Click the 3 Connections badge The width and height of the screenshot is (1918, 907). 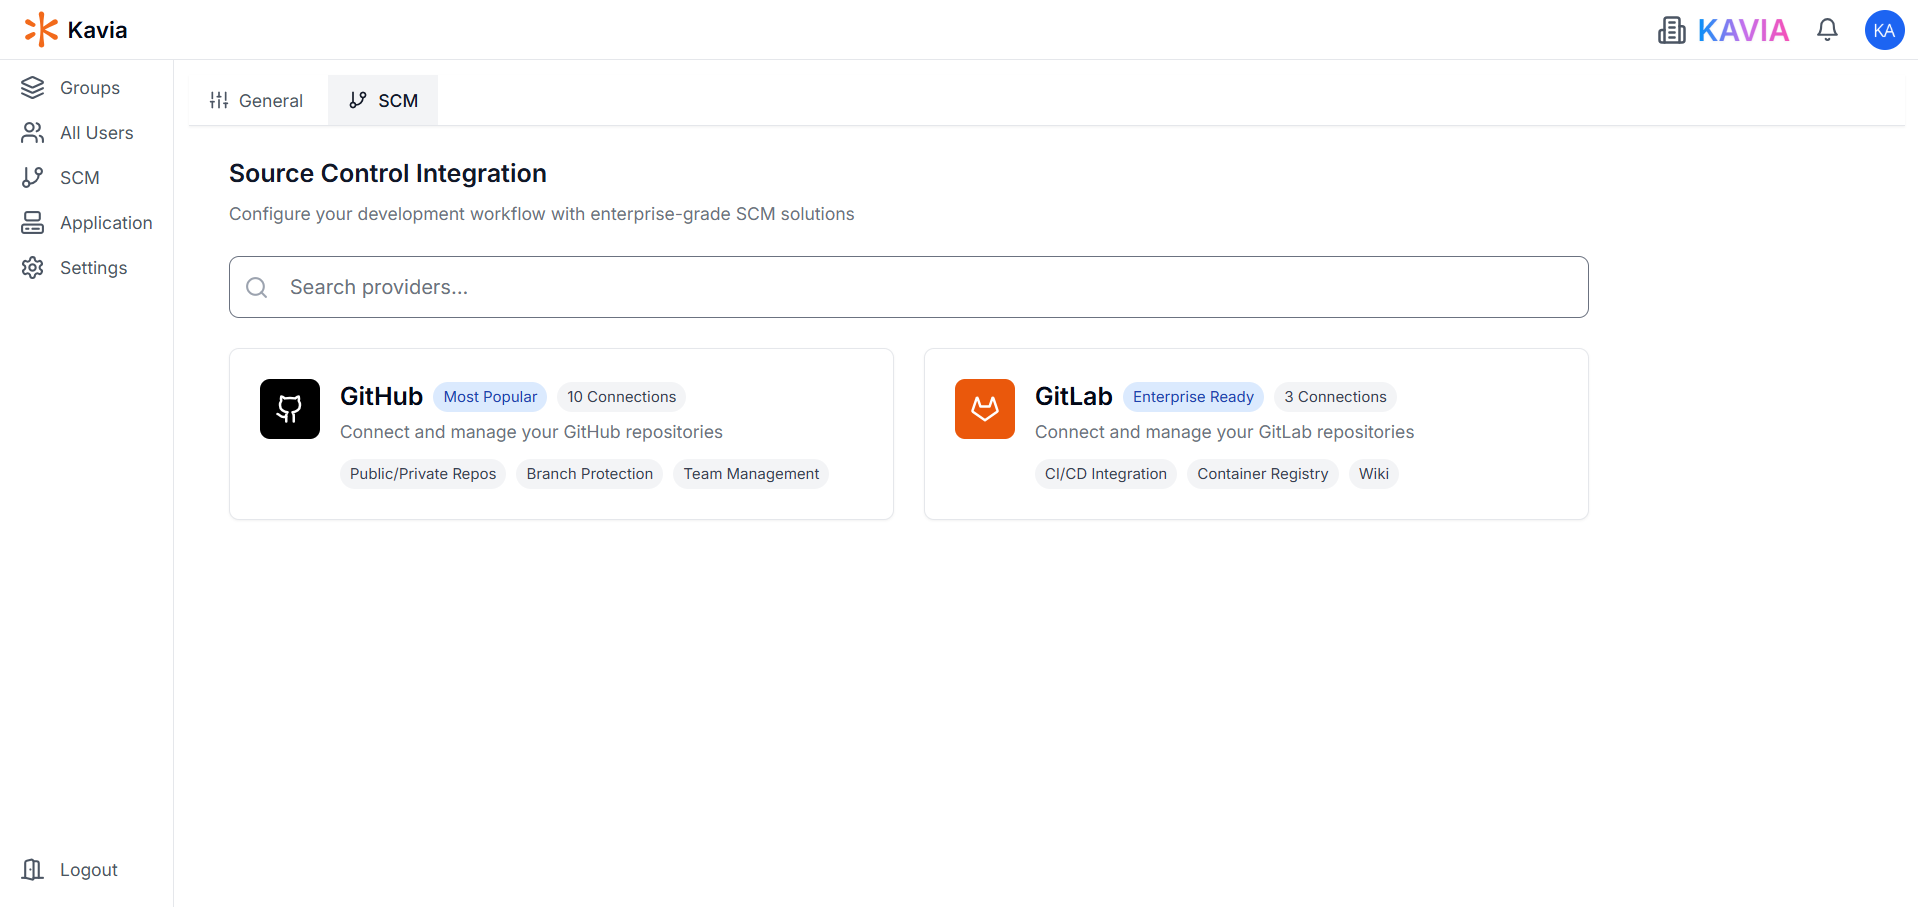pyautogui.click(x=1335, y=397)
